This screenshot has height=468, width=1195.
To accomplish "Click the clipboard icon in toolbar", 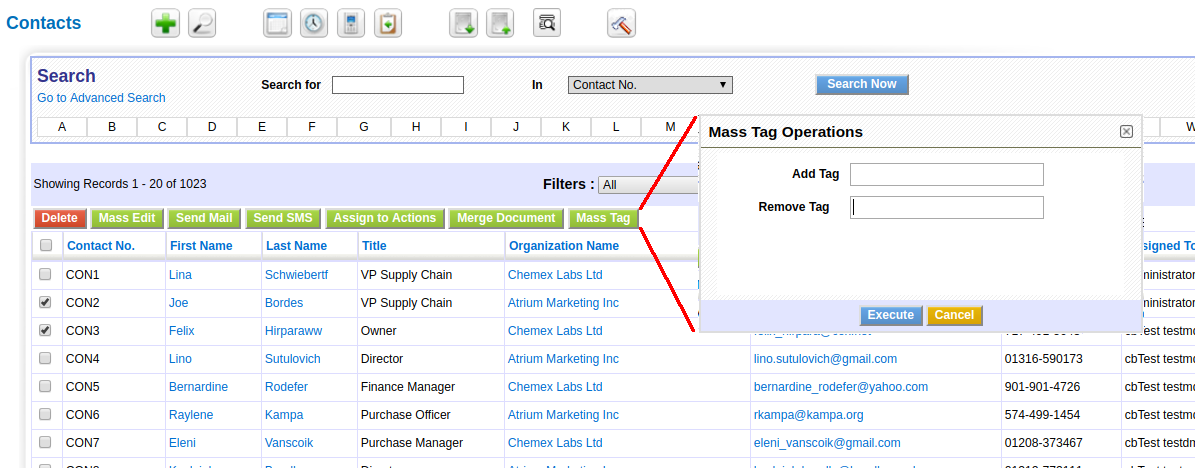I will [x=388, y=24].
